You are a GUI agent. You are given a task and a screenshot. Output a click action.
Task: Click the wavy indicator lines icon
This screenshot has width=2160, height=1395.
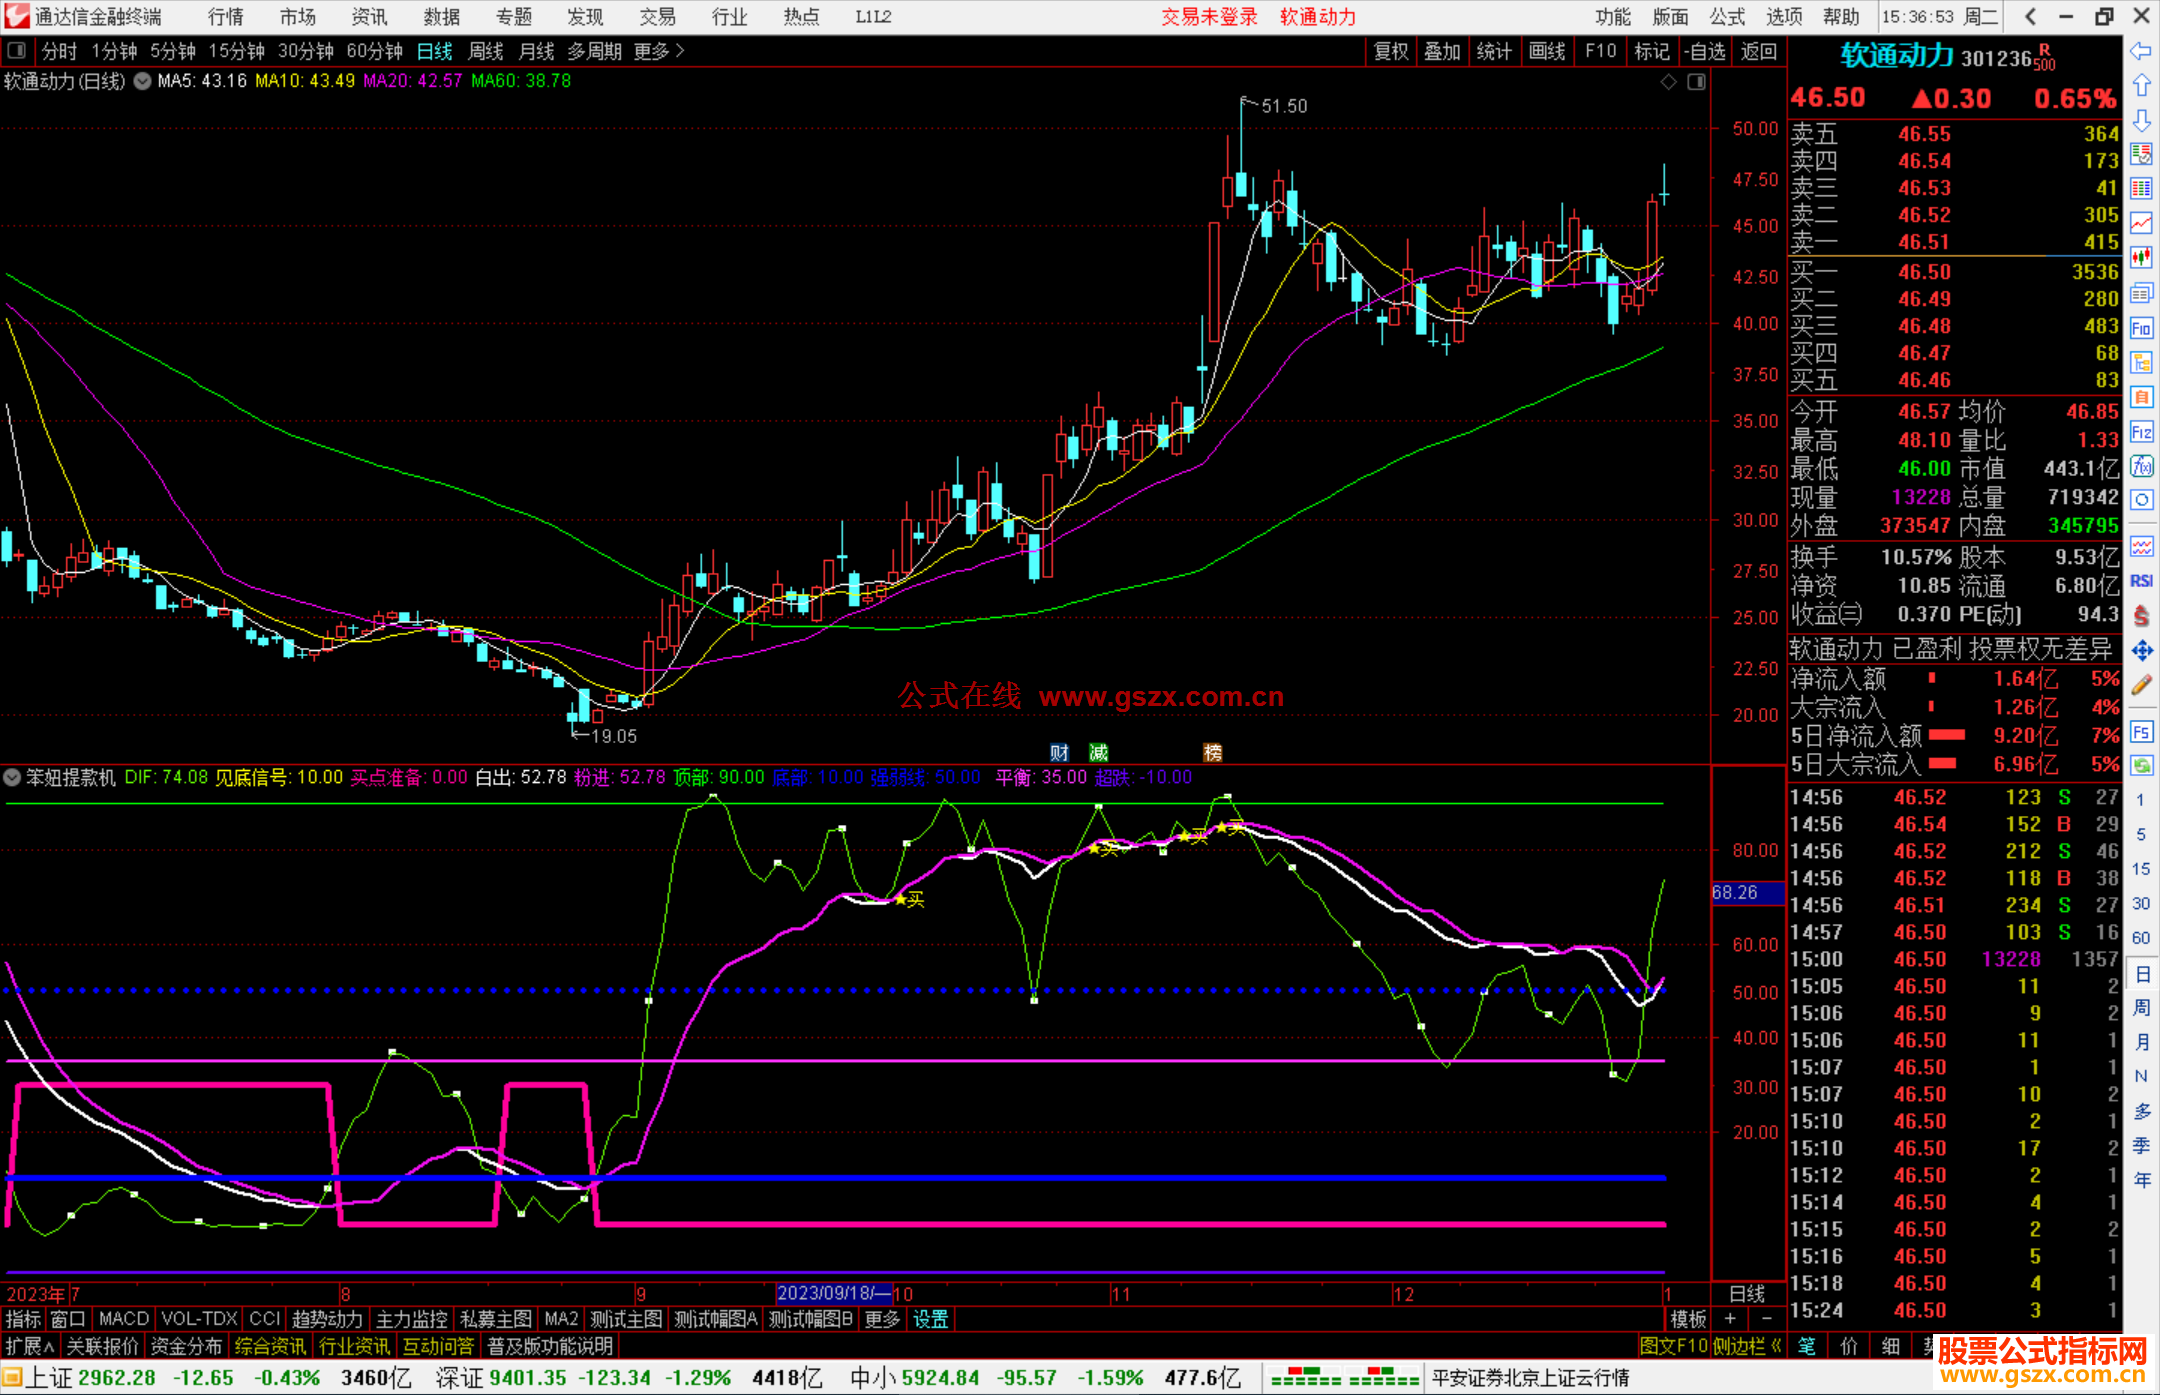[x=2141, y=546]
